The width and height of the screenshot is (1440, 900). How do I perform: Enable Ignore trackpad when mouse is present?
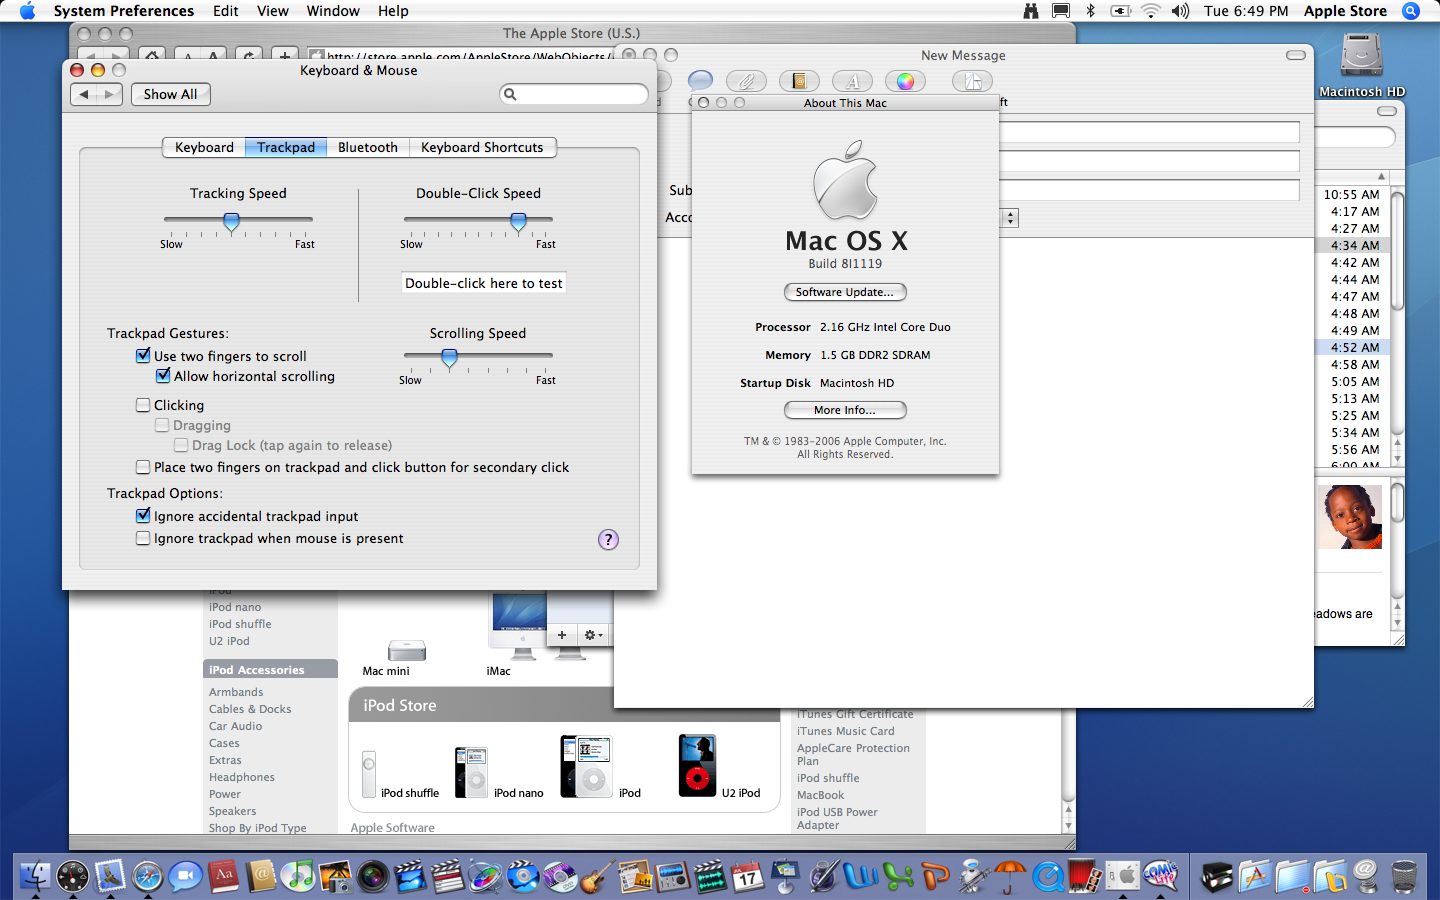point(143,538)
